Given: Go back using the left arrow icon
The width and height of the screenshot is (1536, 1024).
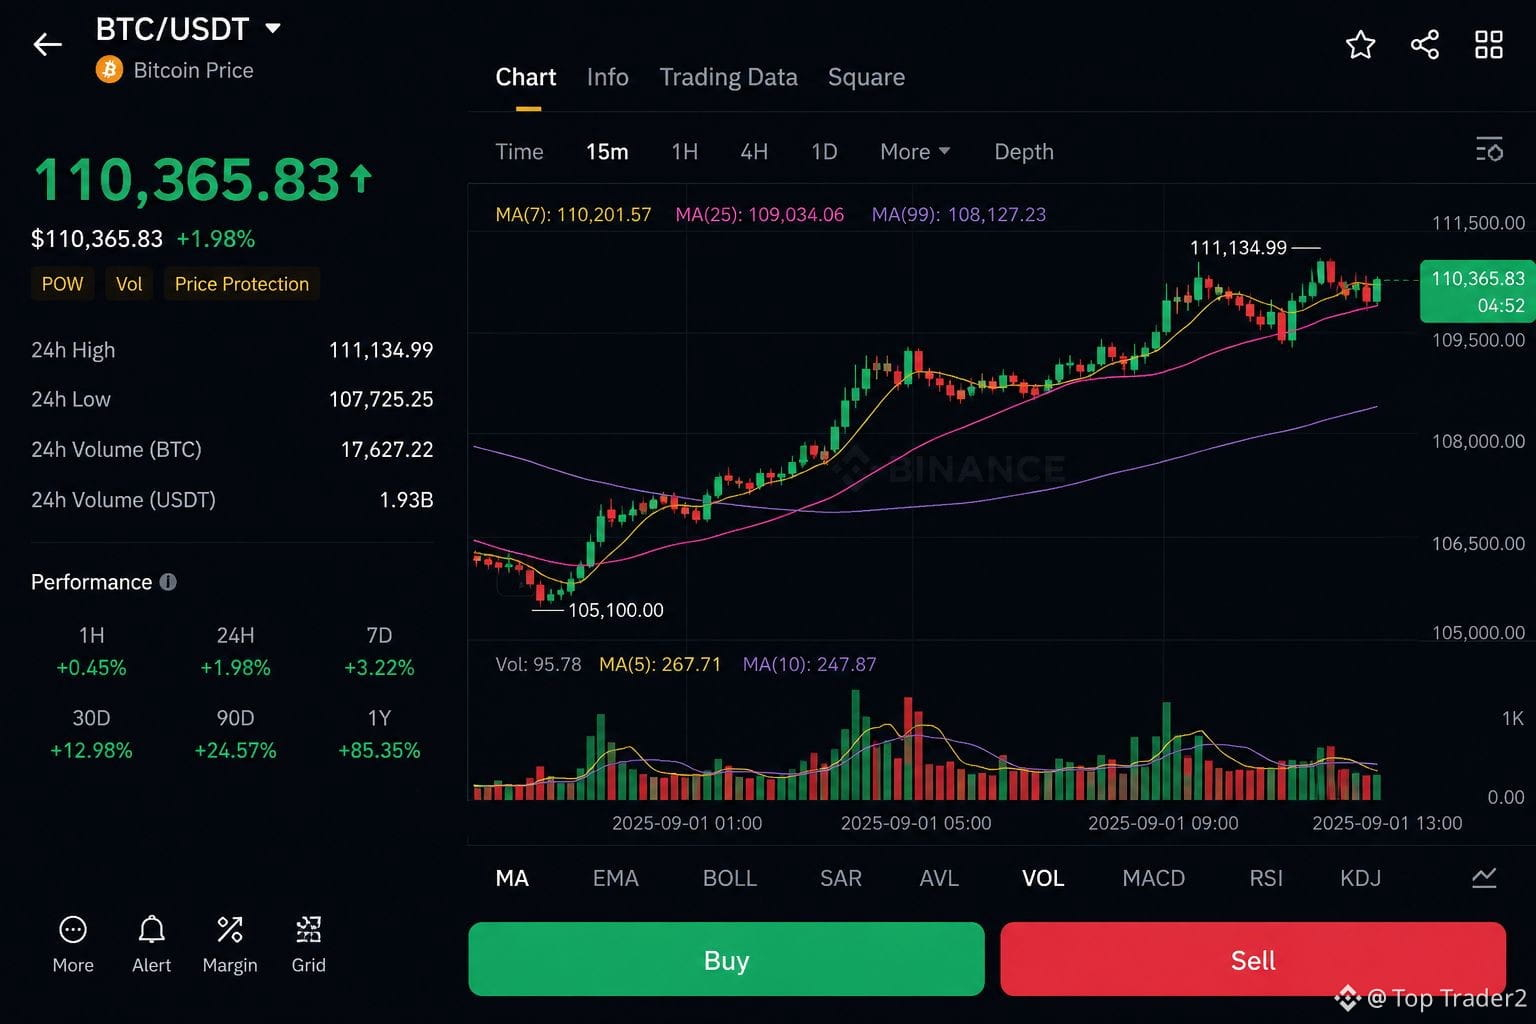Looking at the screenshot, I should click(x=47, y=44).
